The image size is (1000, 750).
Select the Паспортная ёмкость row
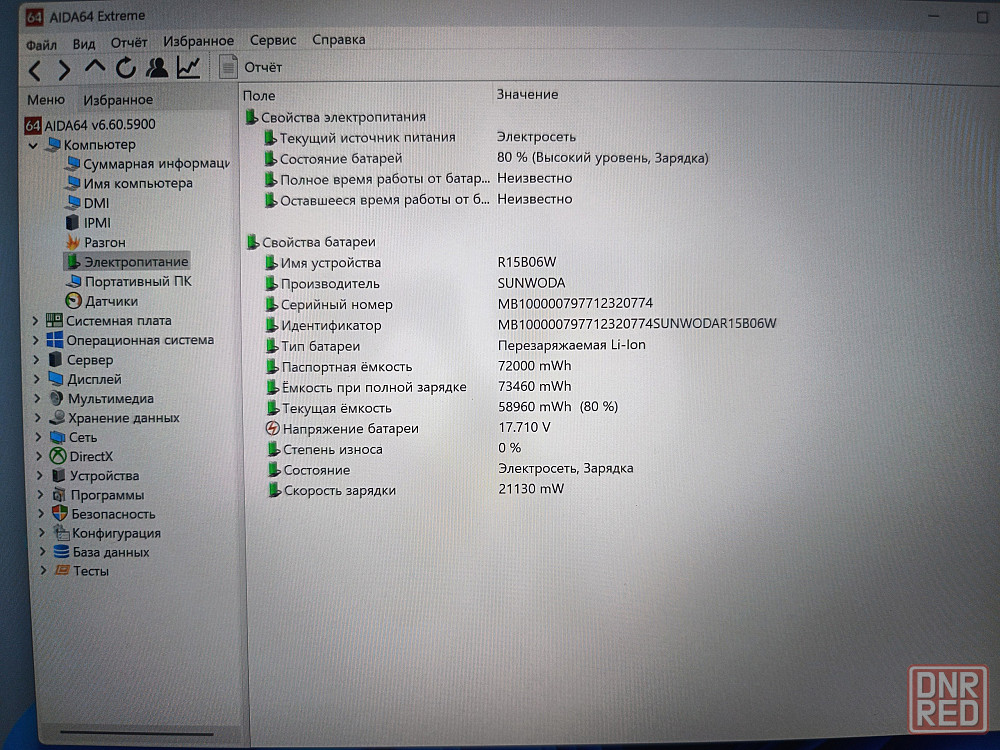point(419,367)
